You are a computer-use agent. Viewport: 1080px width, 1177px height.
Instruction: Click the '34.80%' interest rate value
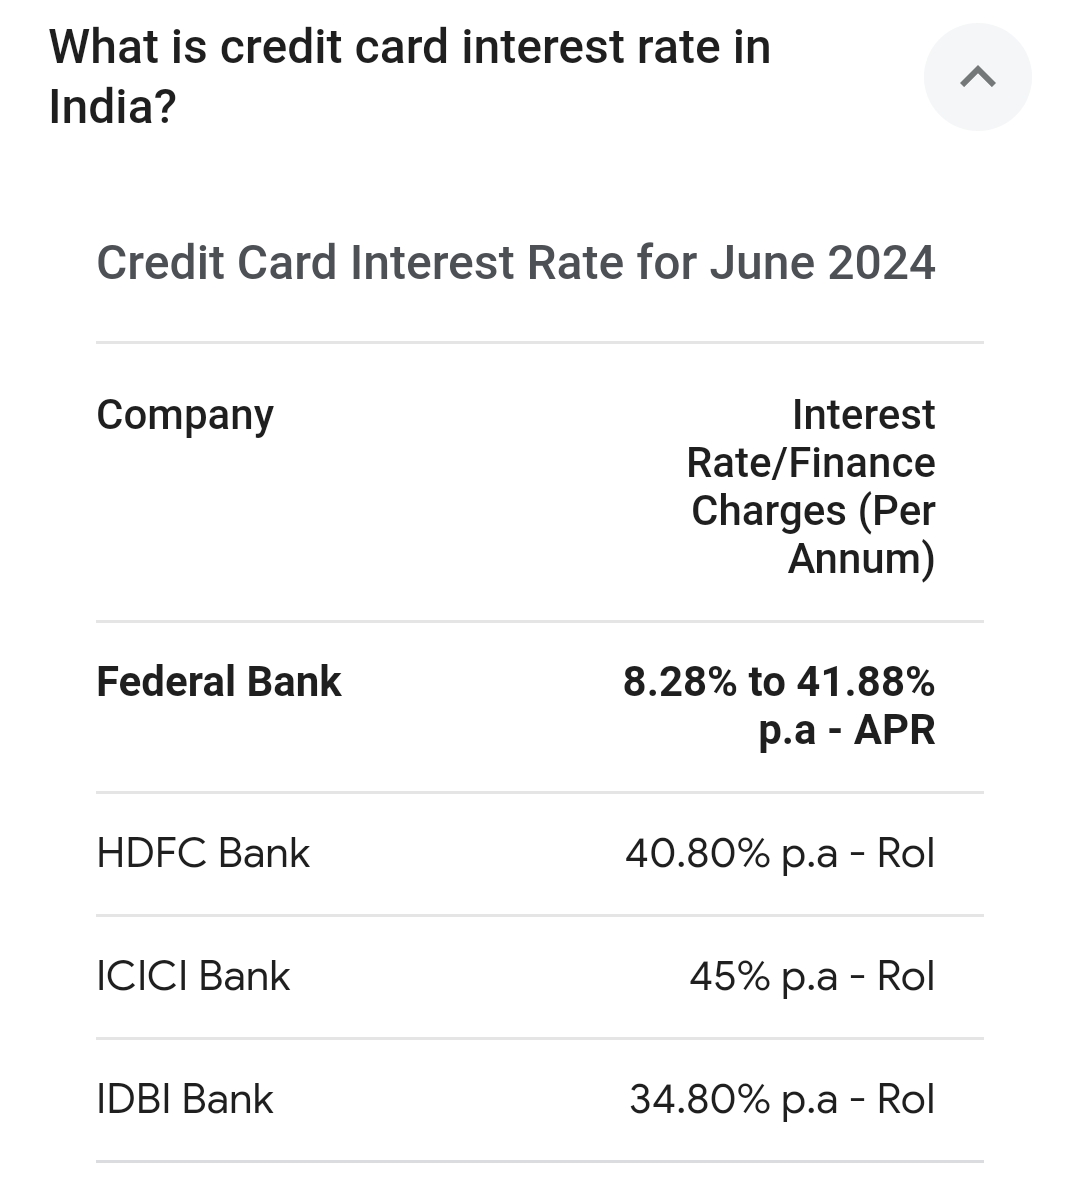(x=699, y=1100)
